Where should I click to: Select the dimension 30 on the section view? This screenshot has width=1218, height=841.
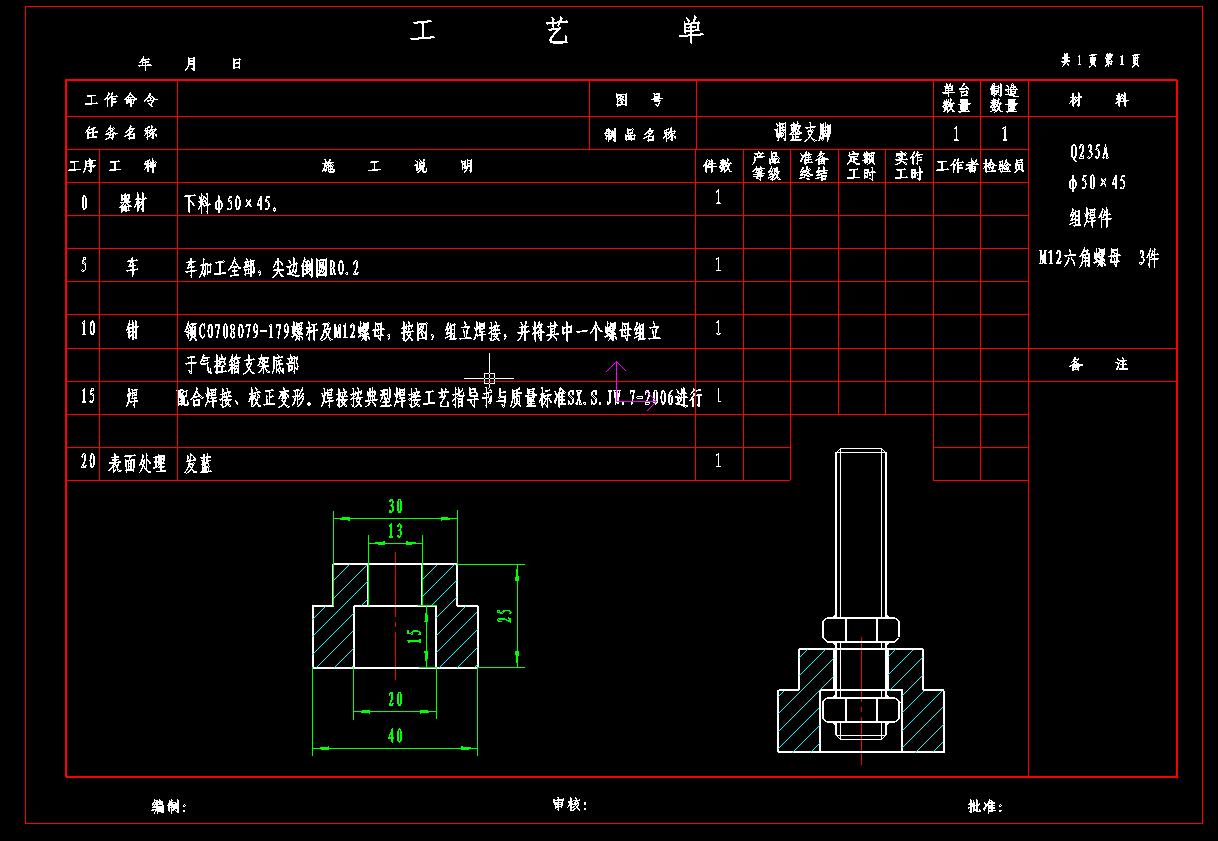point(395,507)
